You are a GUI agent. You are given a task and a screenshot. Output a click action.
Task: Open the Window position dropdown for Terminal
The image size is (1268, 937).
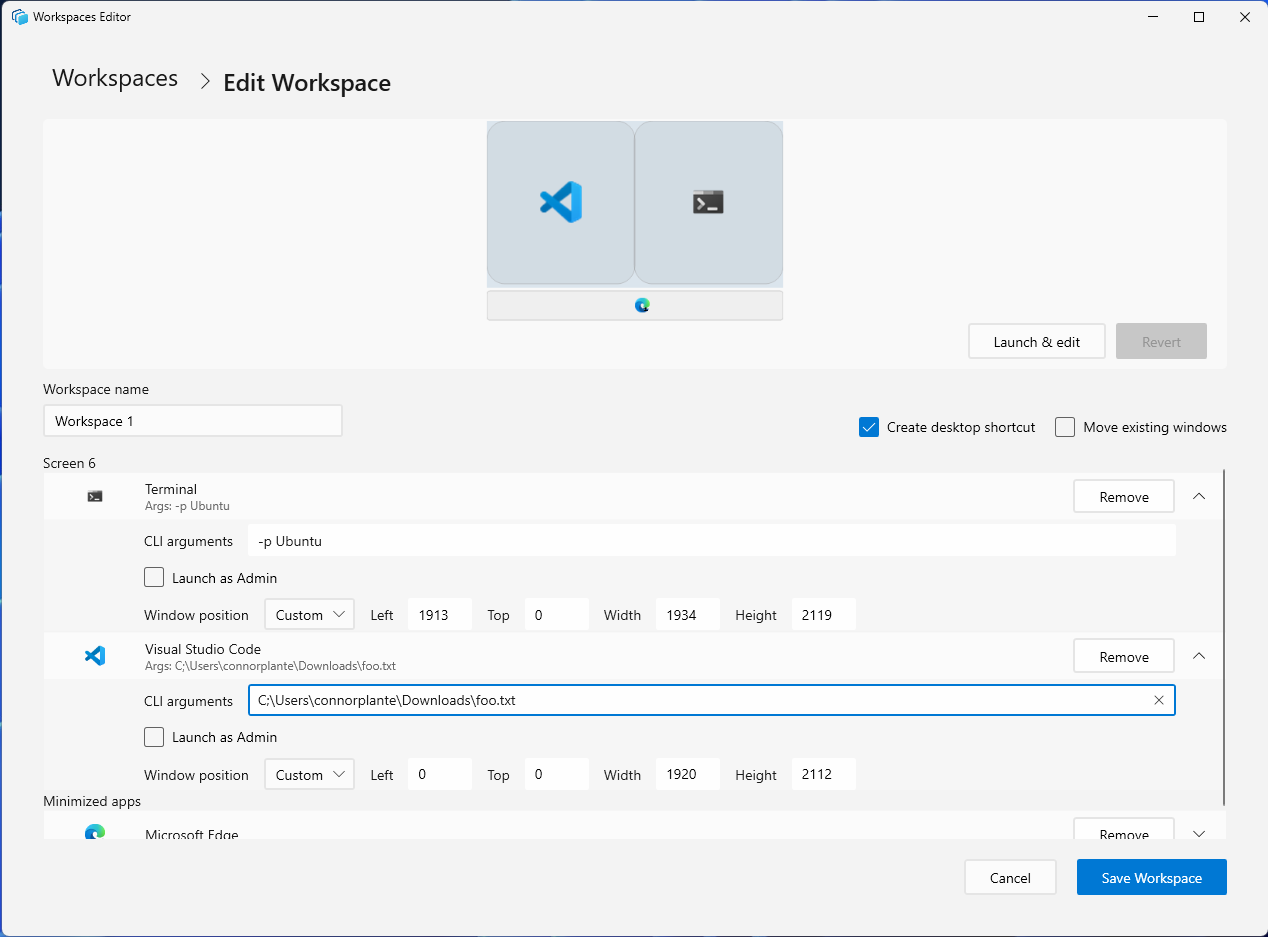(309, 614)
